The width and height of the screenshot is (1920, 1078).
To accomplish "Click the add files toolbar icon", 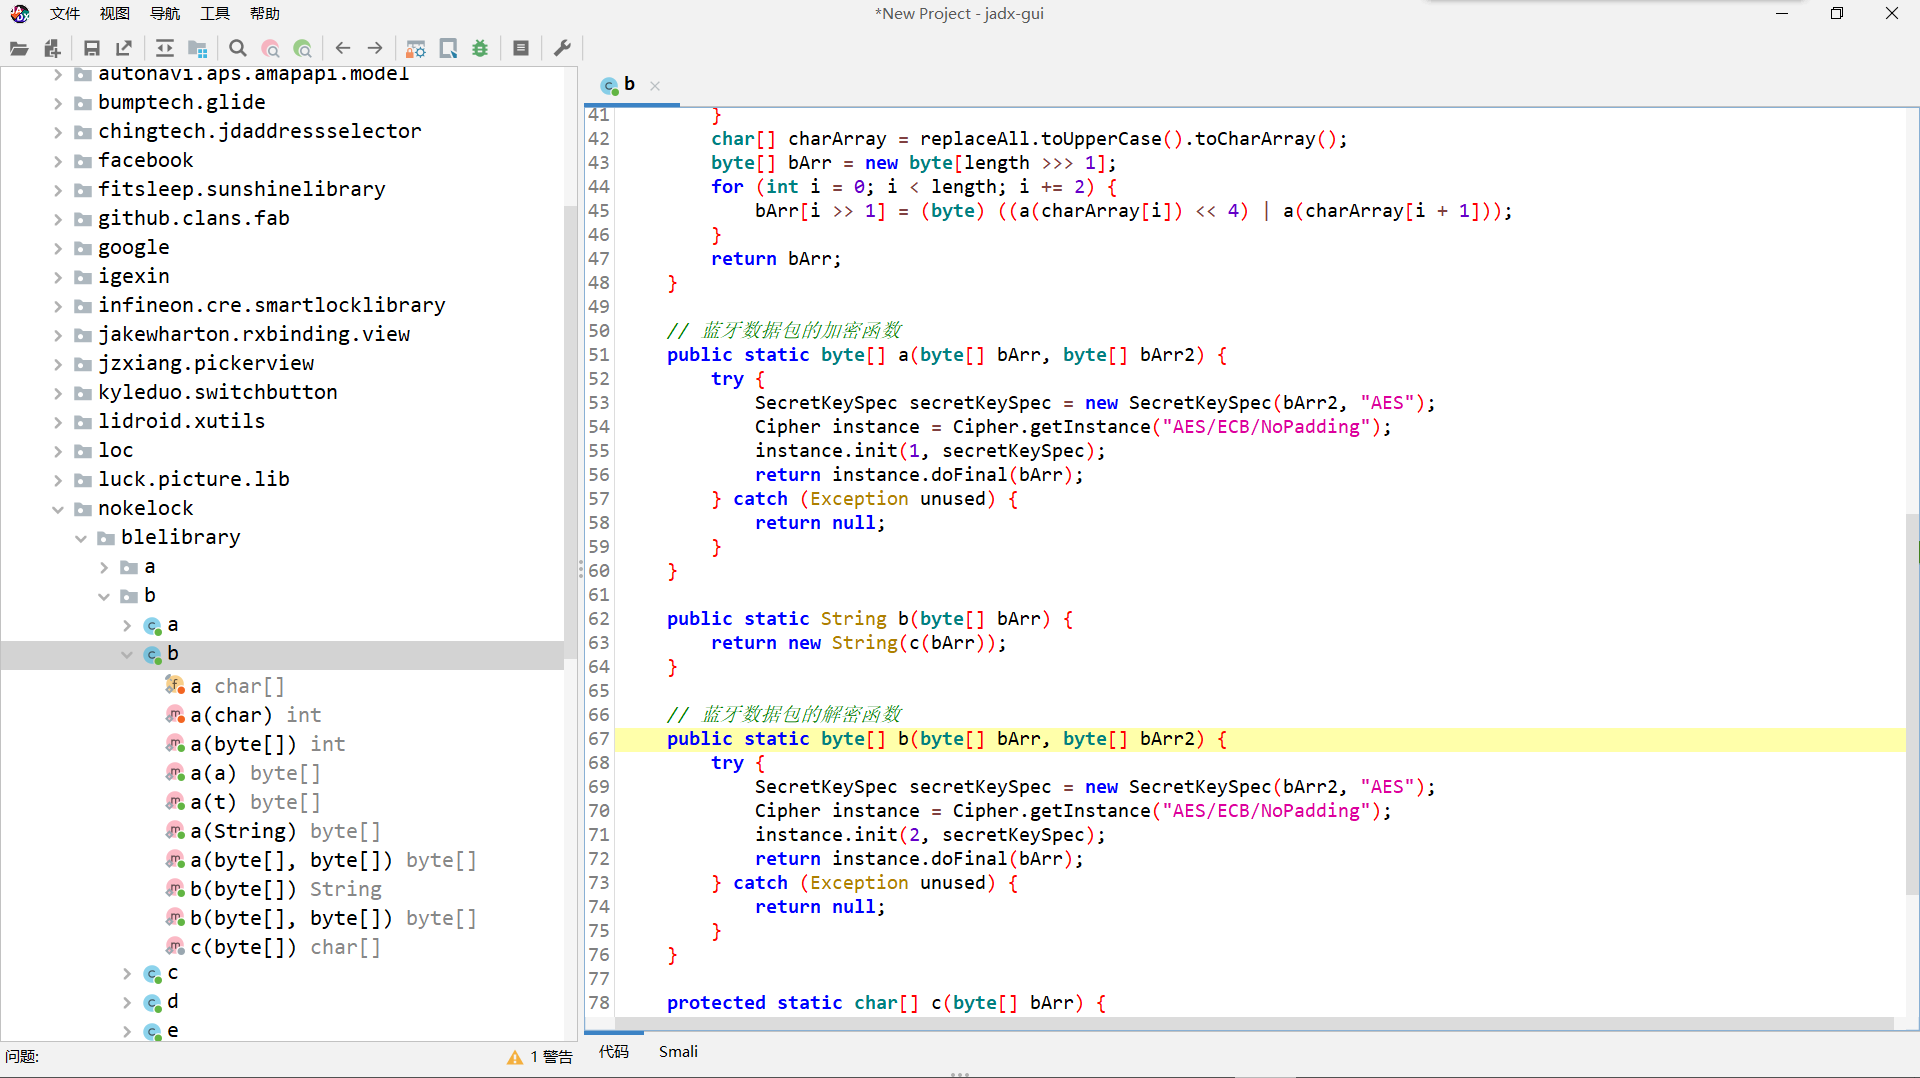I will (x=53, y=48).
